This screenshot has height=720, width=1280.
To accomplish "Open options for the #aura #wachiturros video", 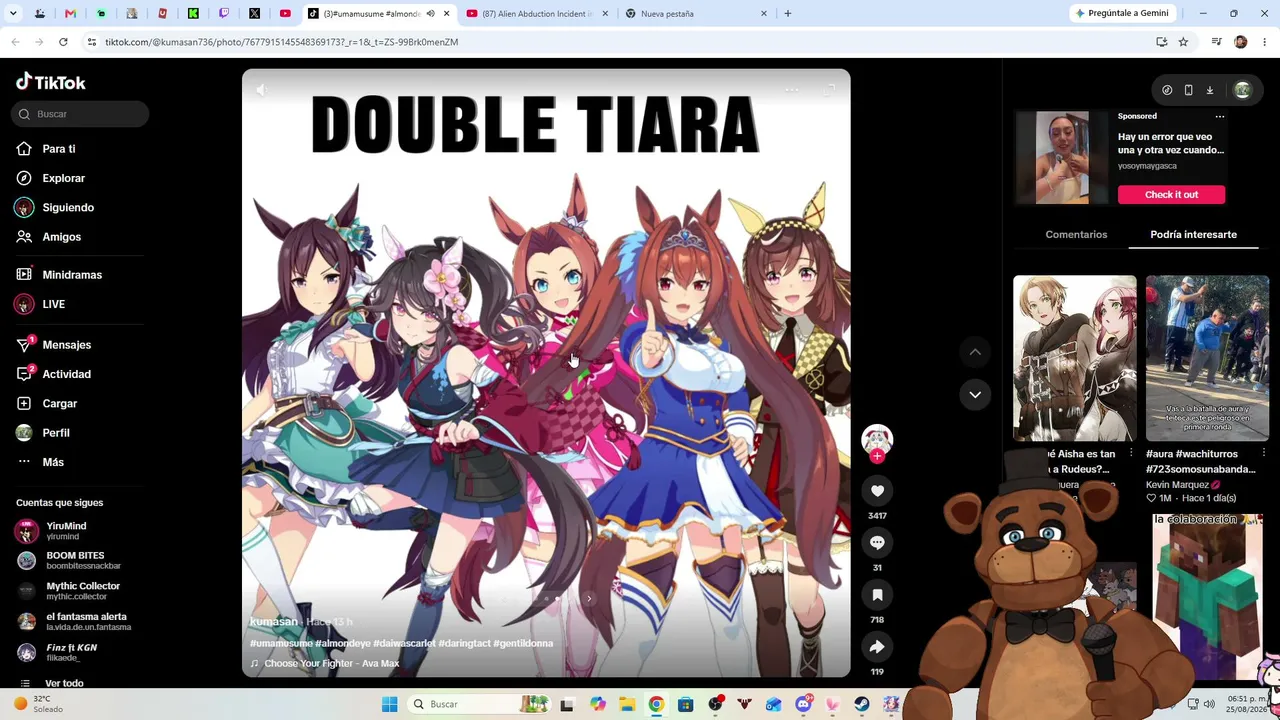I will coord(1264,454).
